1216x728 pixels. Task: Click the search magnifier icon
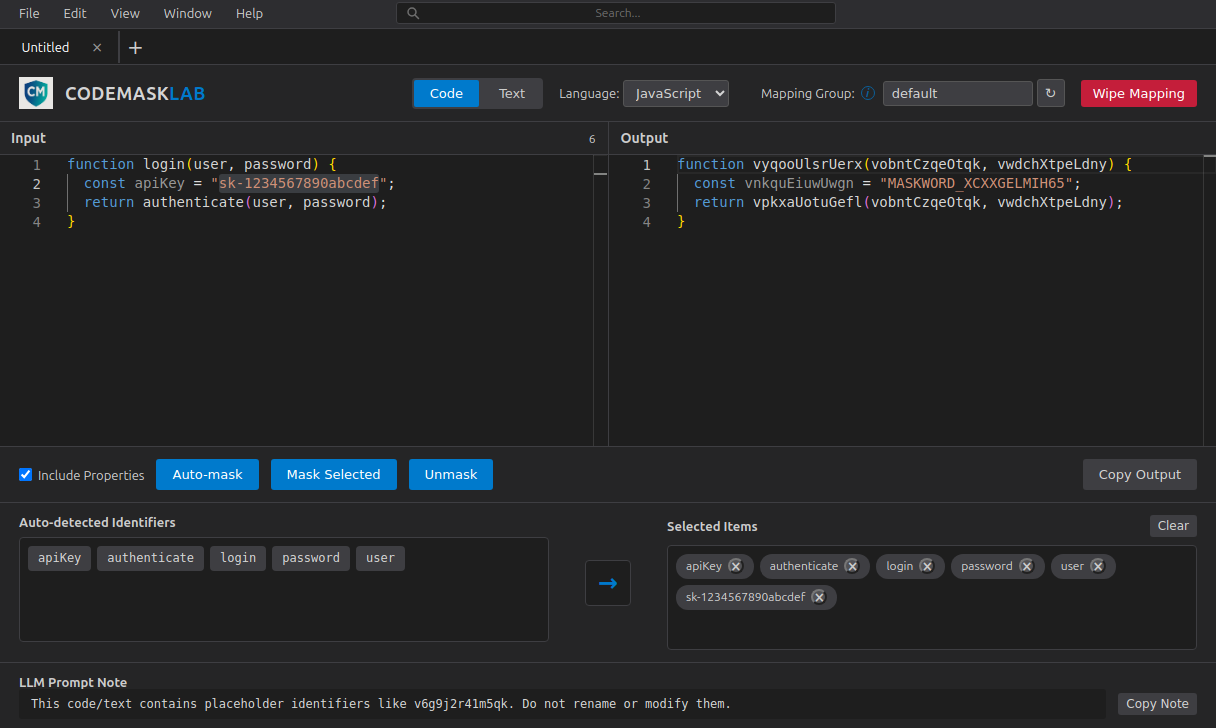(412, 13)
